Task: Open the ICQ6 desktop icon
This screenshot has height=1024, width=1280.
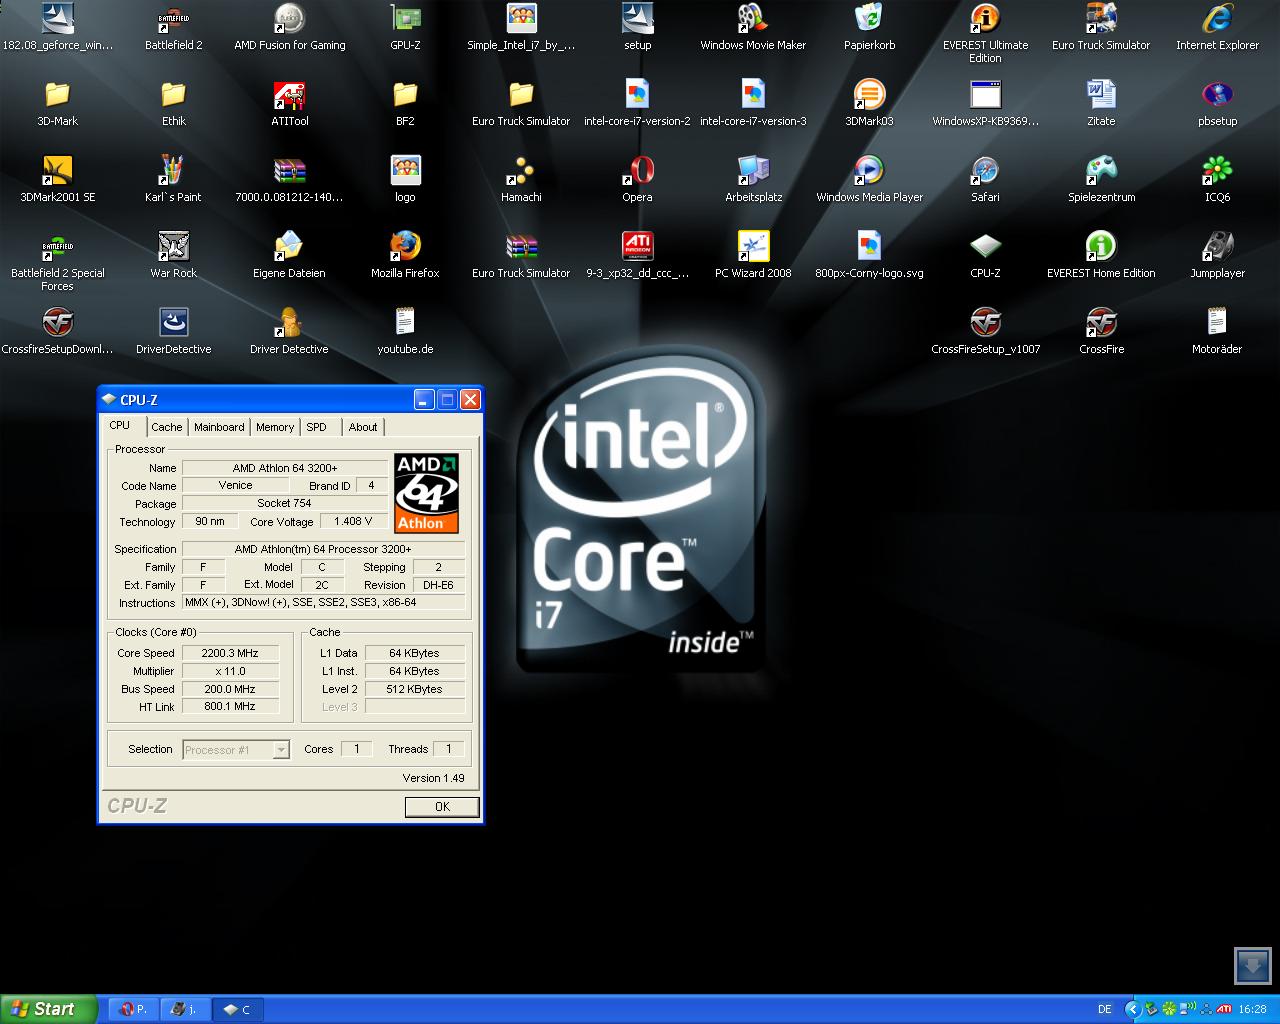Action: [x=1217, y=179]
